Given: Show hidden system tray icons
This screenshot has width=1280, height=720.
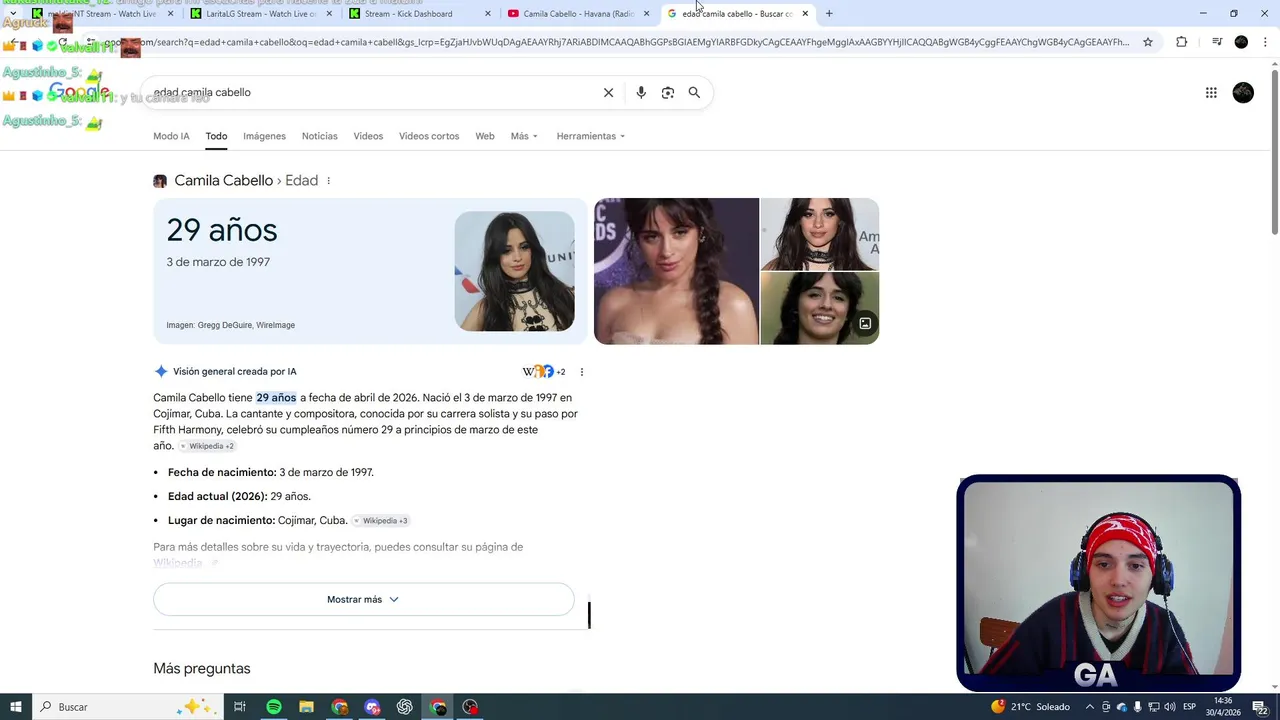Looking at the screenshot, I should click(1090, 707).
